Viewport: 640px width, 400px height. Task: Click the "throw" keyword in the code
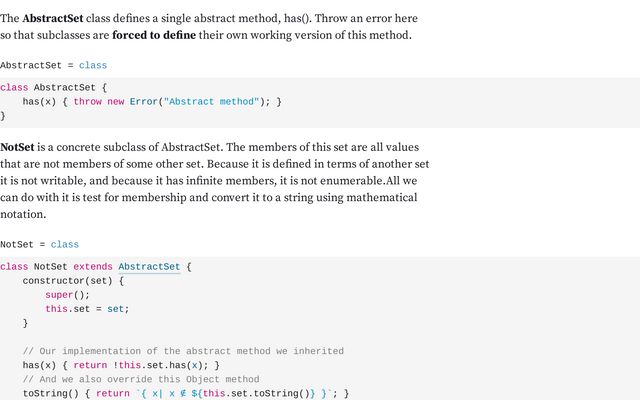point(87,101)
